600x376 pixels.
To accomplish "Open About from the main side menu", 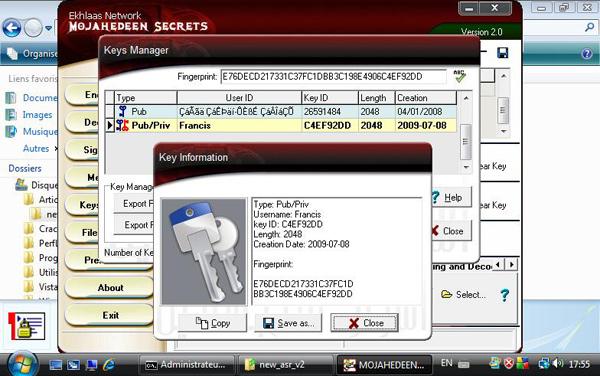I will pos(110,288).
